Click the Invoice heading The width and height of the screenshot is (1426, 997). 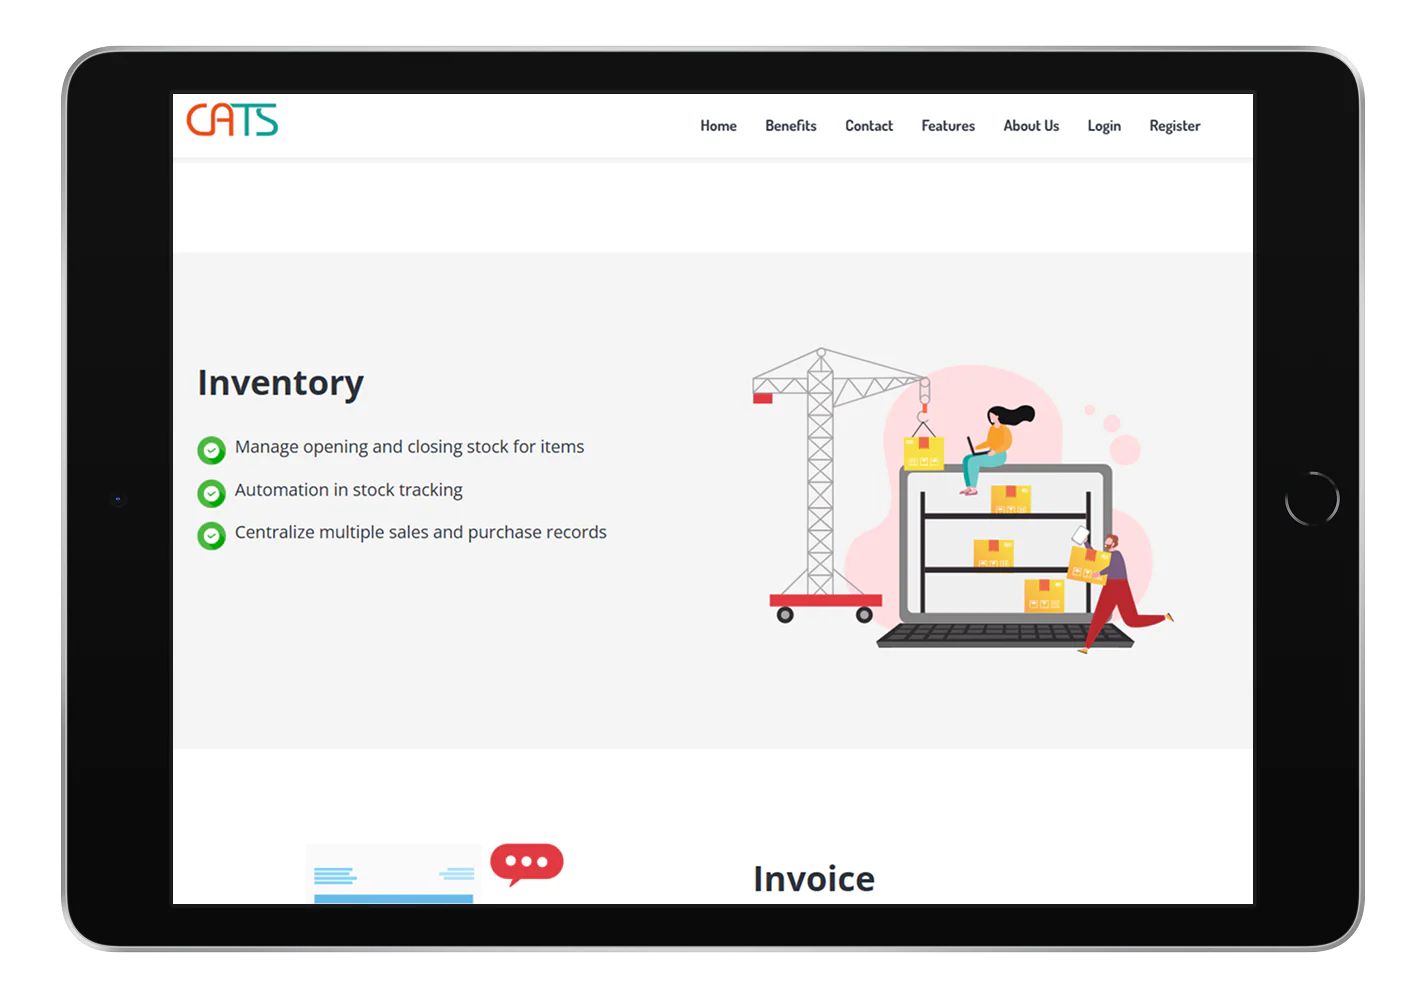814,879
